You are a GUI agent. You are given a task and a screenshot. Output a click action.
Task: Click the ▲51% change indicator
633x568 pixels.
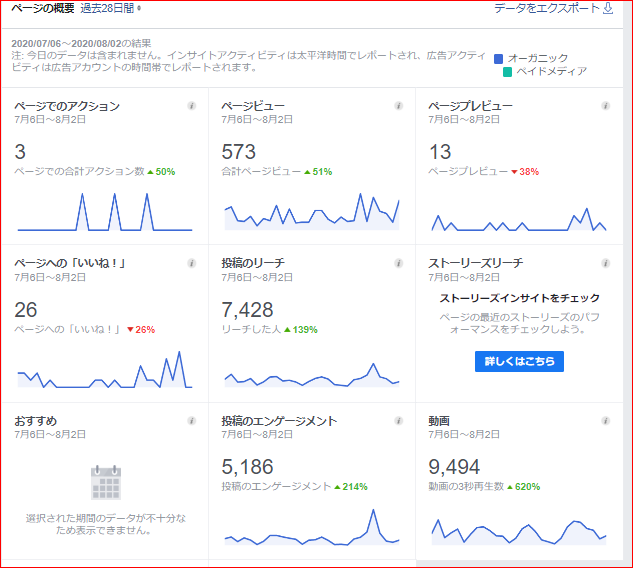[x=318, y=172]
